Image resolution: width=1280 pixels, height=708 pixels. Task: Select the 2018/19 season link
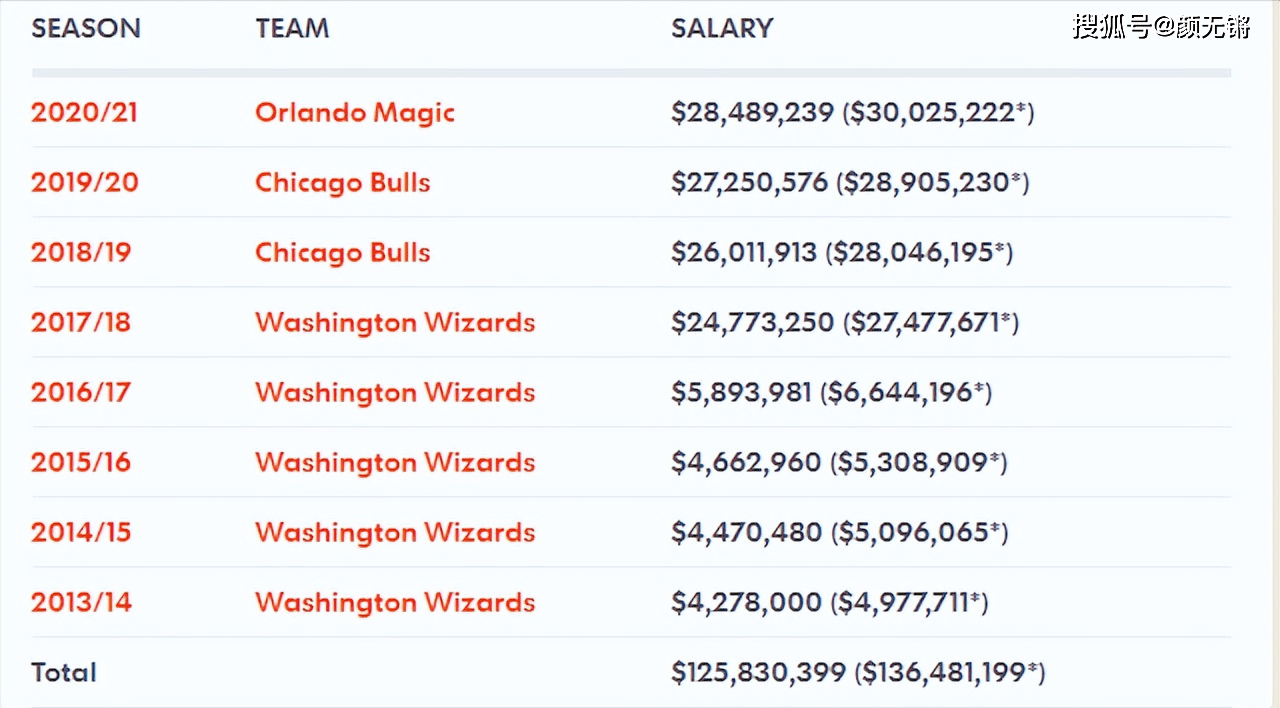pos(81,252)
